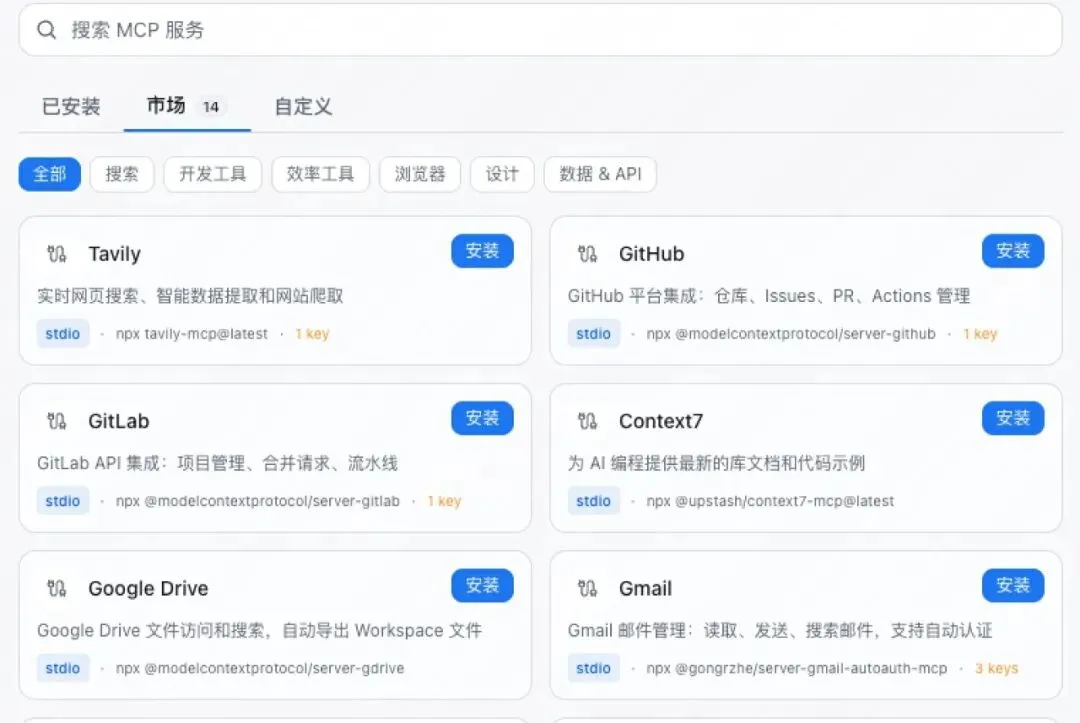Screen dimensions: 1080x723
Task: Click the 14 count badge
Action: [x=211, y=107]
